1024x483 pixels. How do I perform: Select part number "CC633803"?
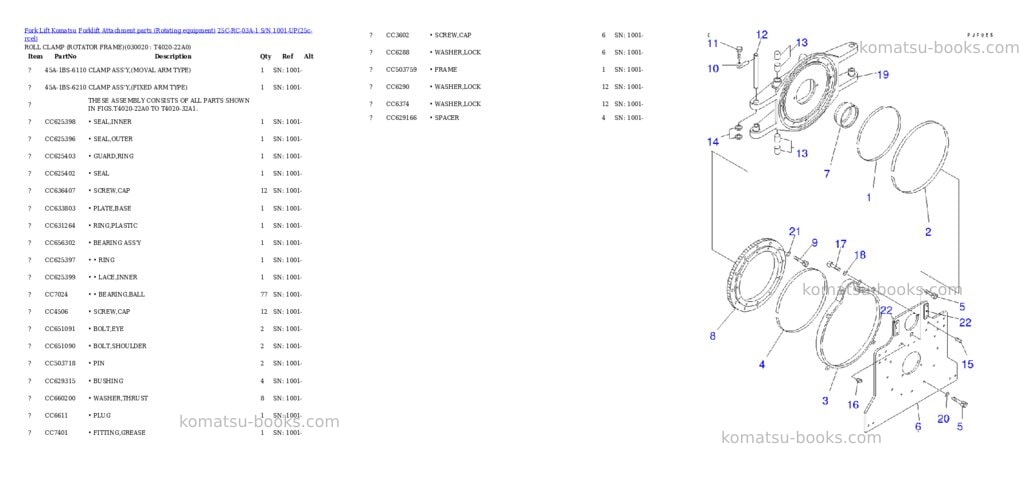pos(60,208)
